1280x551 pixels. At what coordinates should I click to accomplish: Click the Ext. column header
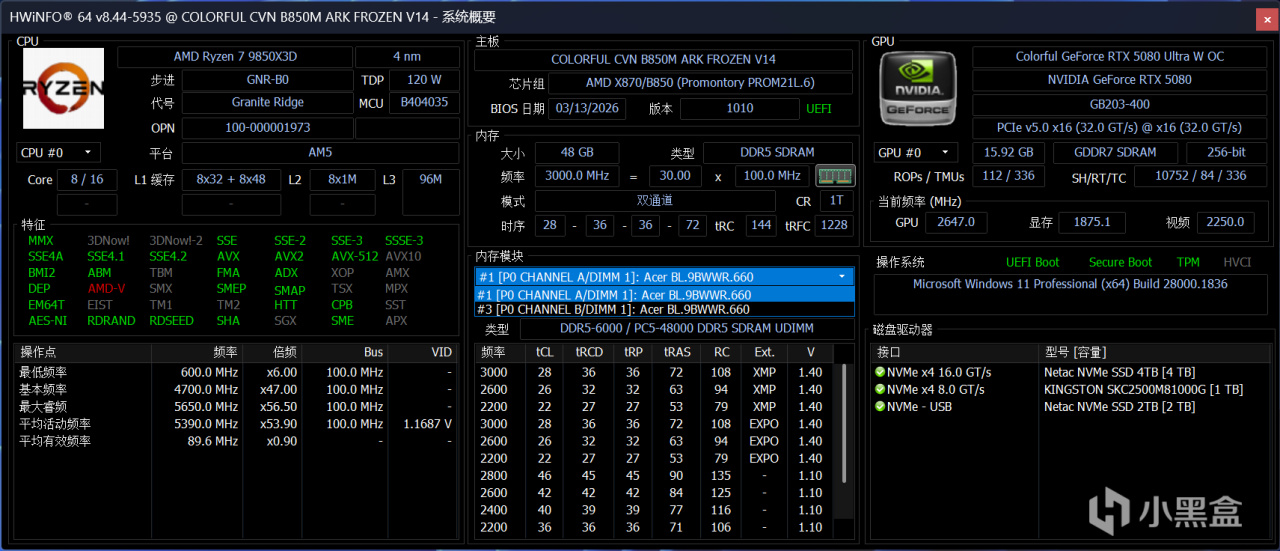pos(764,353)
